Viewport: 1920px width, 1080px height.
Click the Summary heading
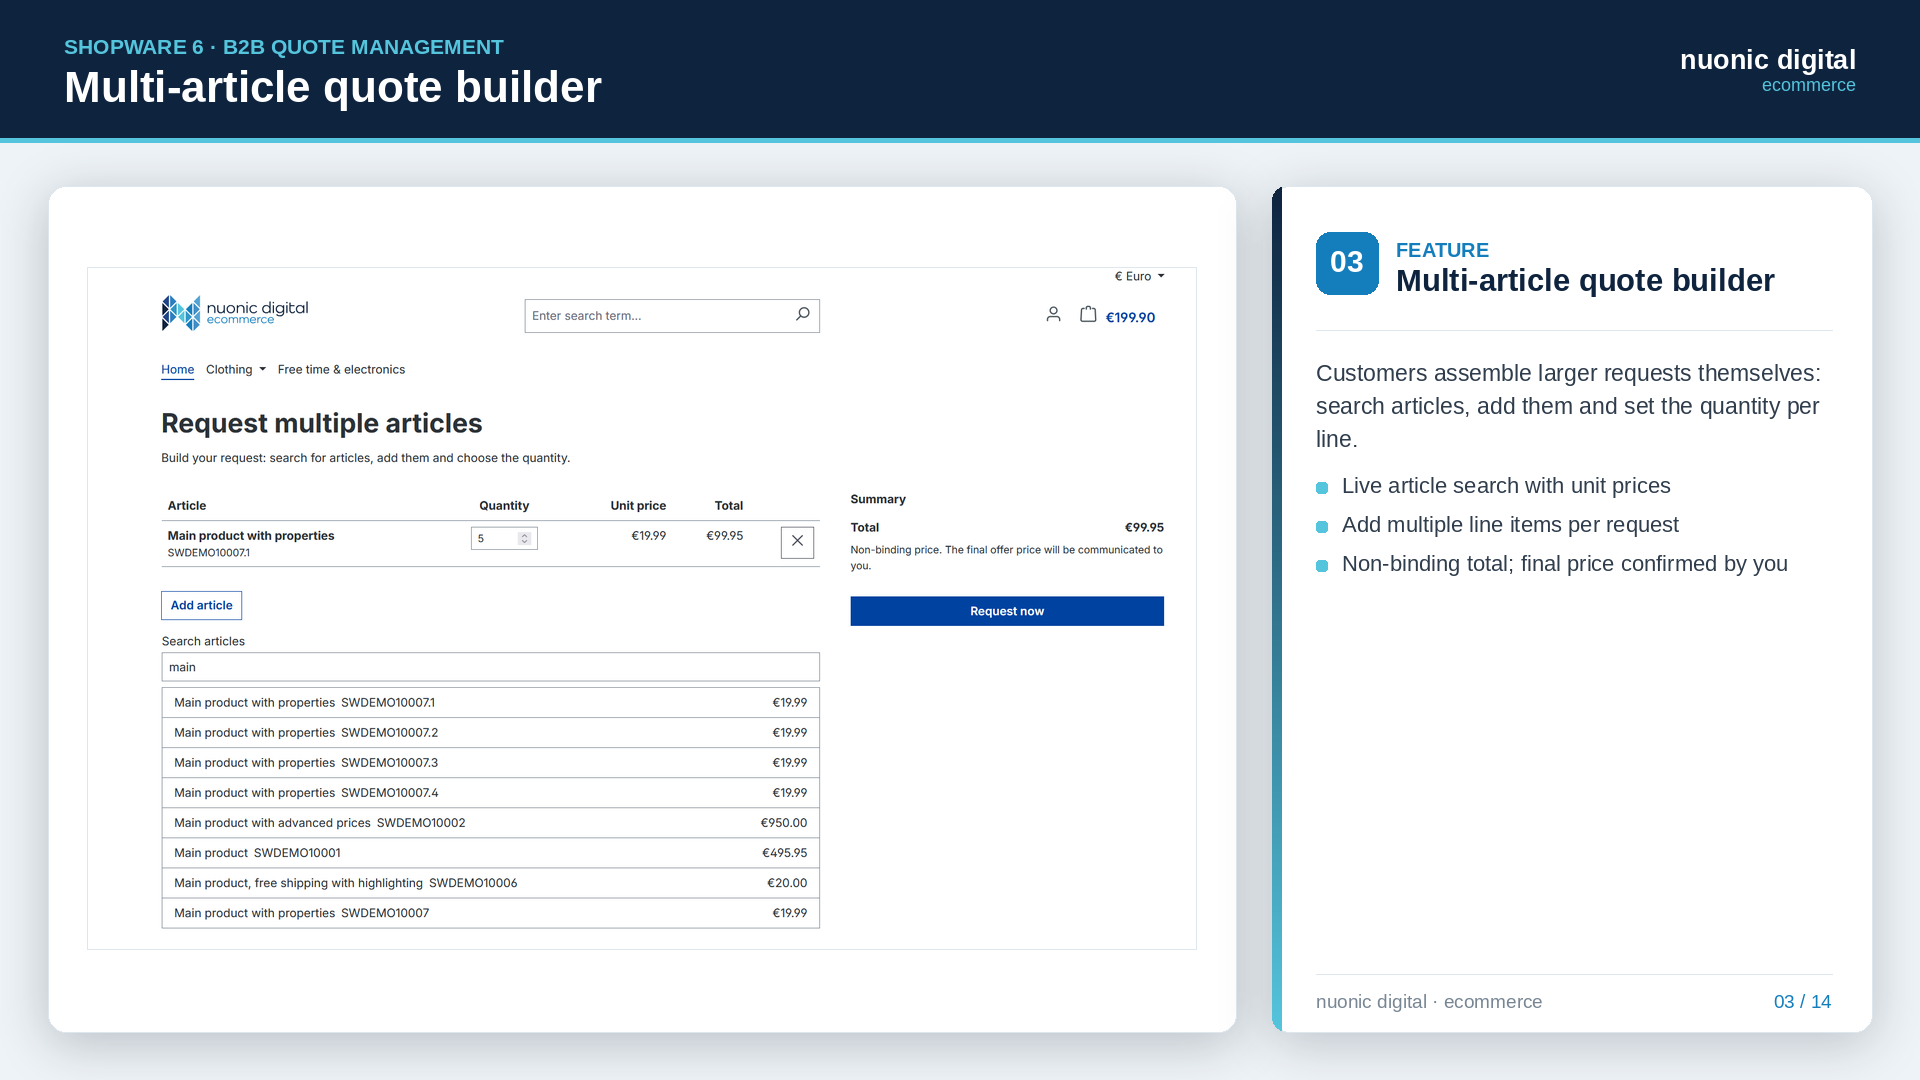(878, 500)
